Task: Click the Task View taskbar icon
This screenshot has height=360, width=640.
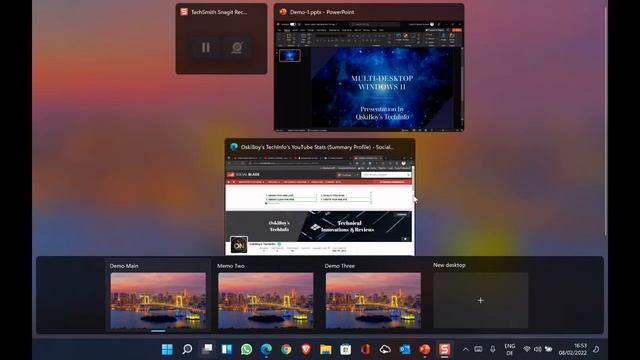Action: click(x=207, y=349)
